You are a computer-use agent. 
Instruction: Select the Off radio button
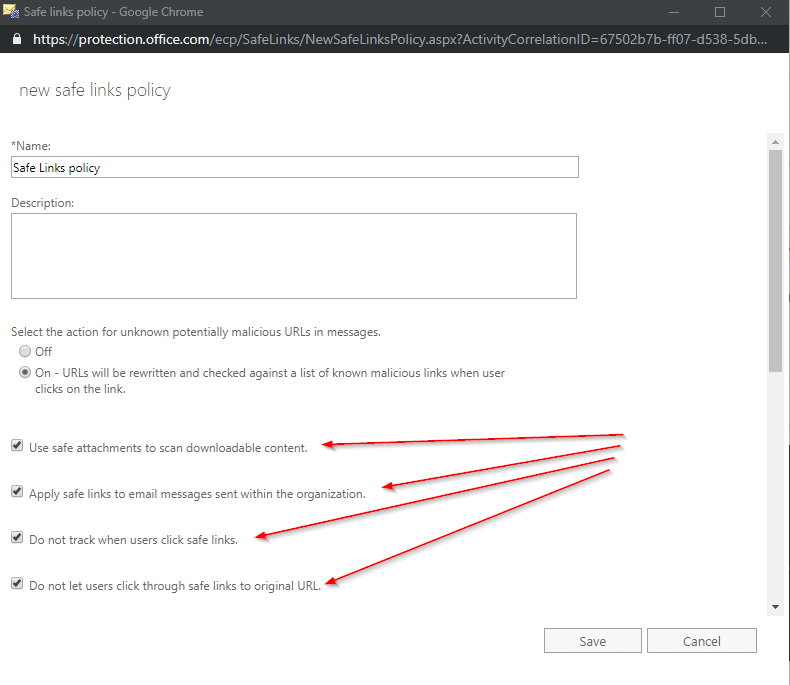[25, 352]
